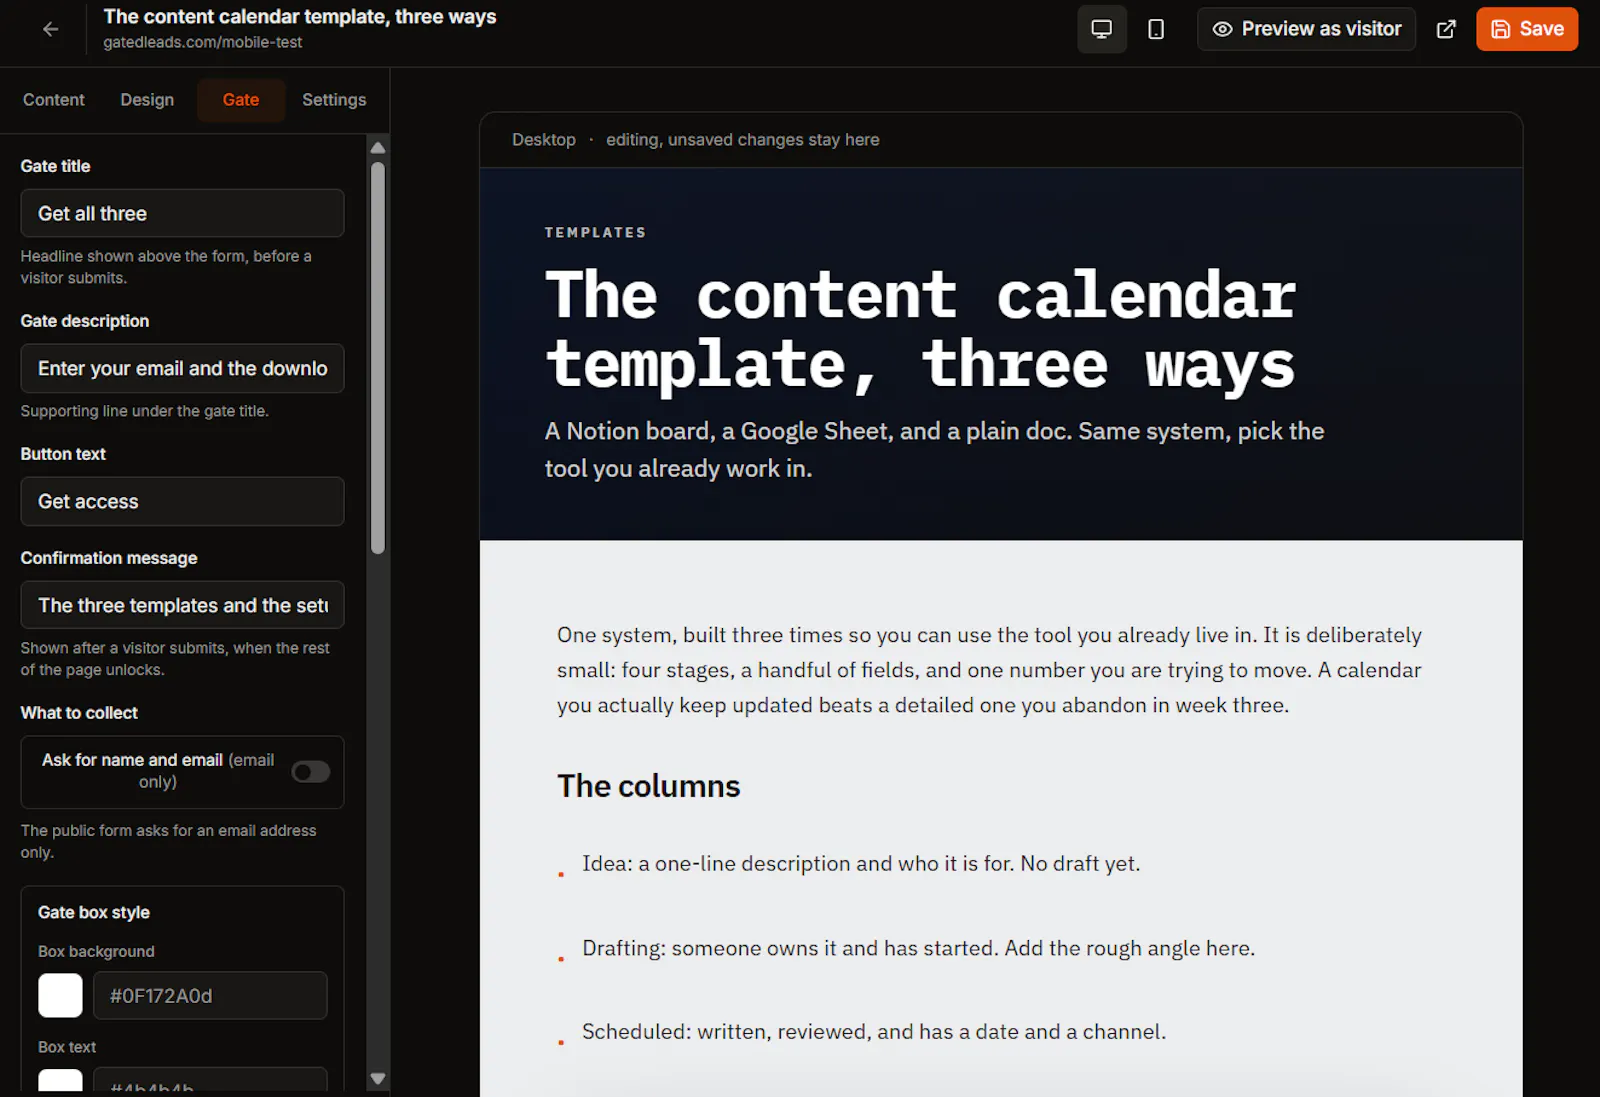Open the Design tab
Viewport: 1600px width, 1097px height.
(147, 100)
